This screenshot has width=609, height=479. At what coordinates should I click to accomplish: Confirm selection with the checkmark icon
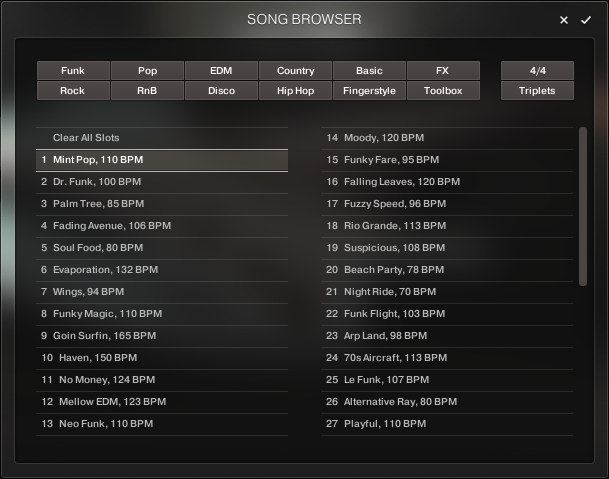coord(586,20)
